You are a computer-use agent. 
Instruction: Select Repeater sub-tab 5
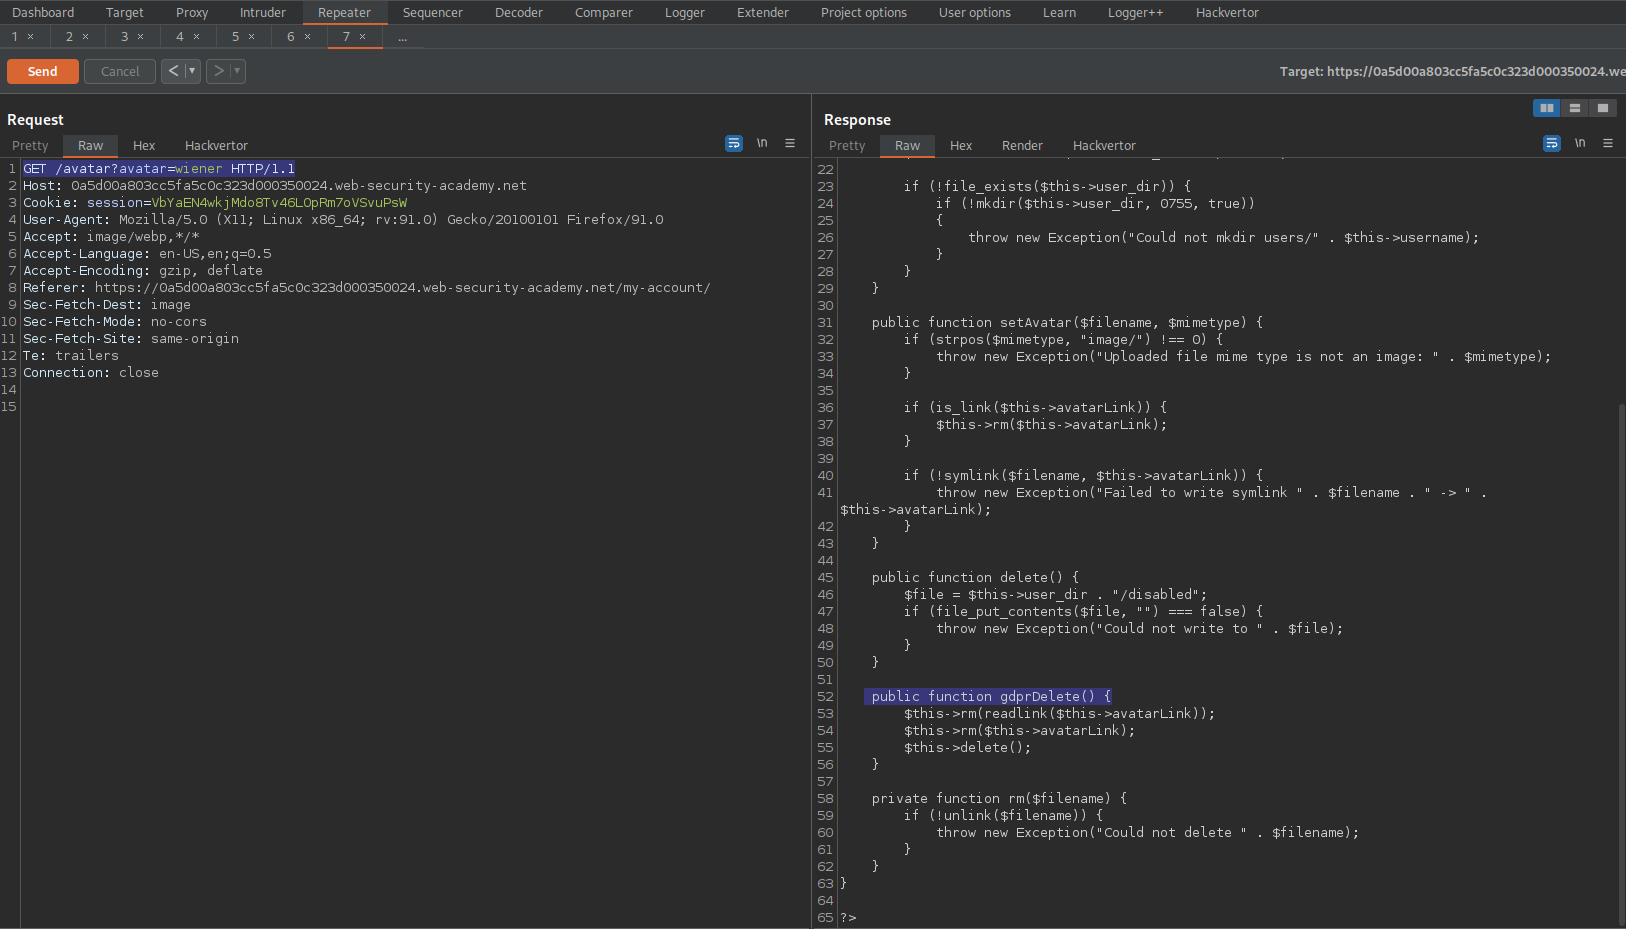tap(236, 37)
